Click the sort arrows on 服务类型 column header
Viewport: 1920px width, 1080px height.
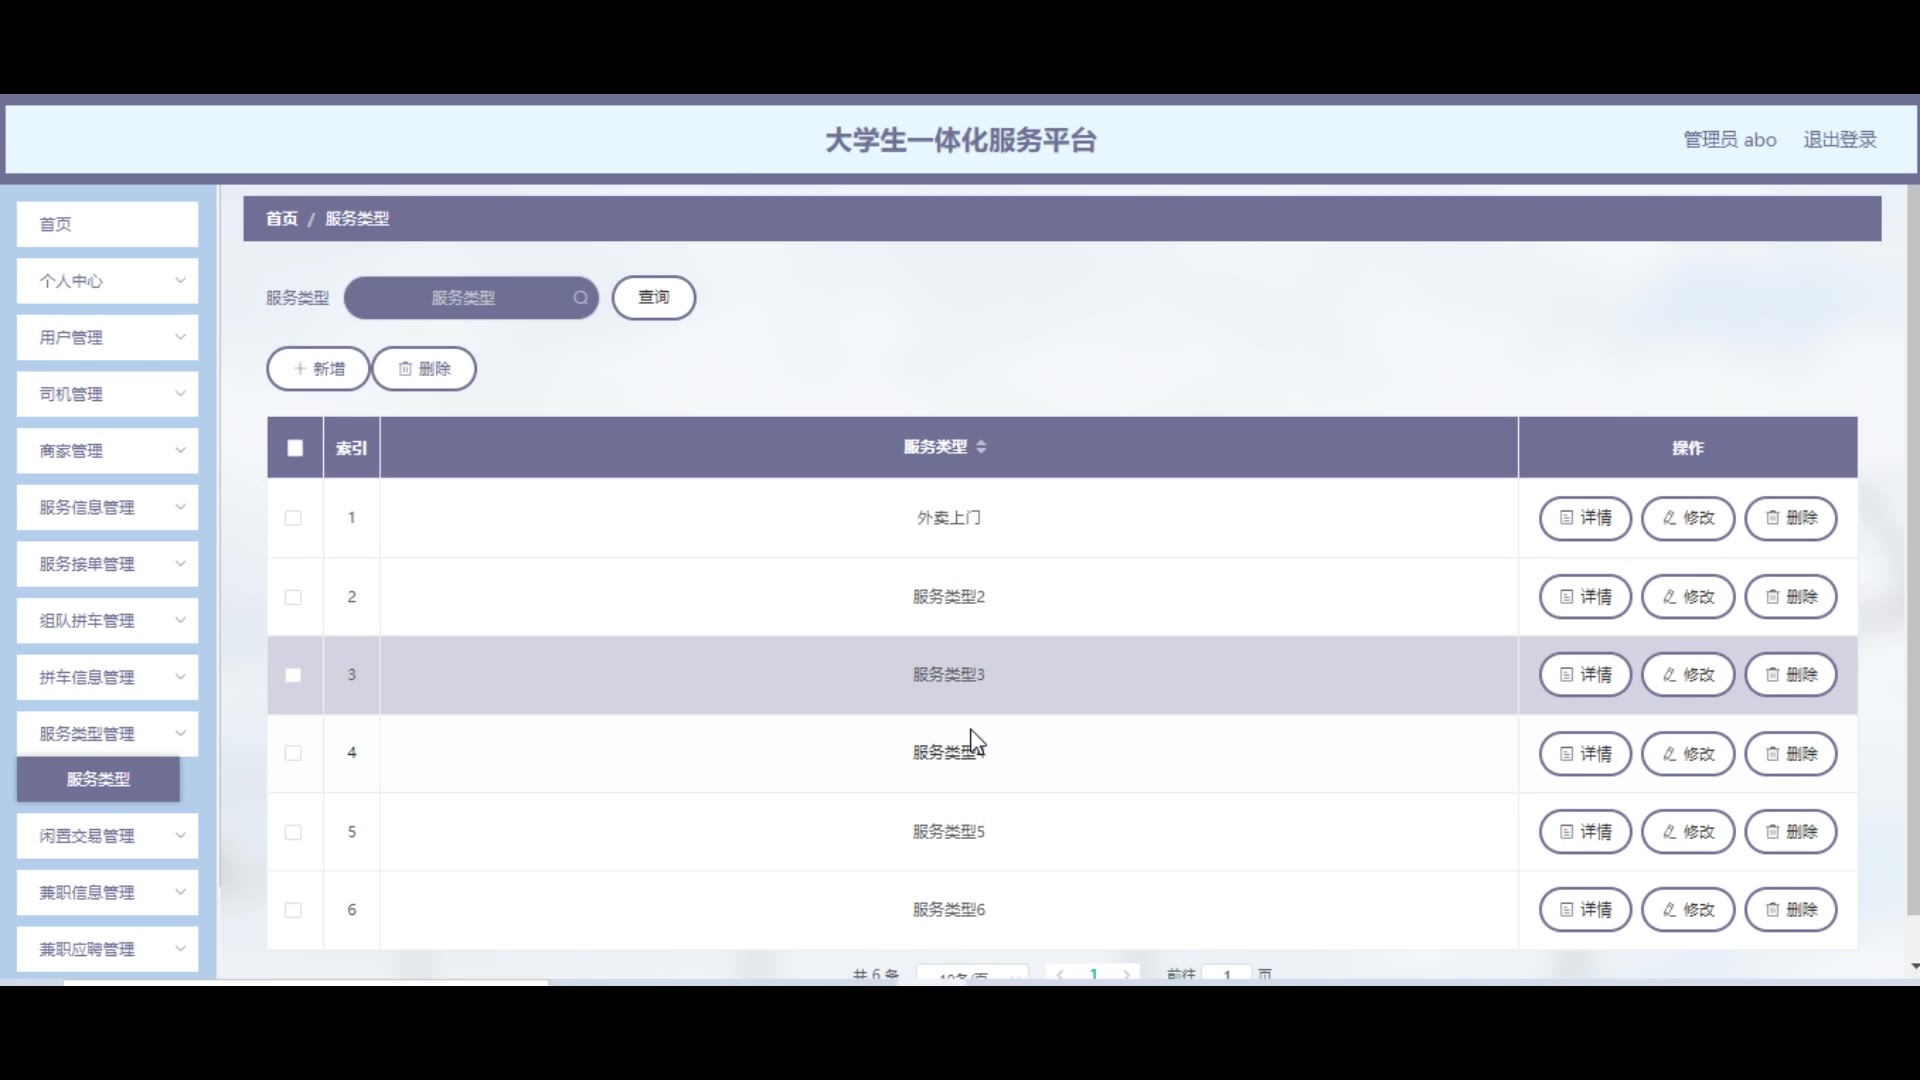(x=981, y=447)
